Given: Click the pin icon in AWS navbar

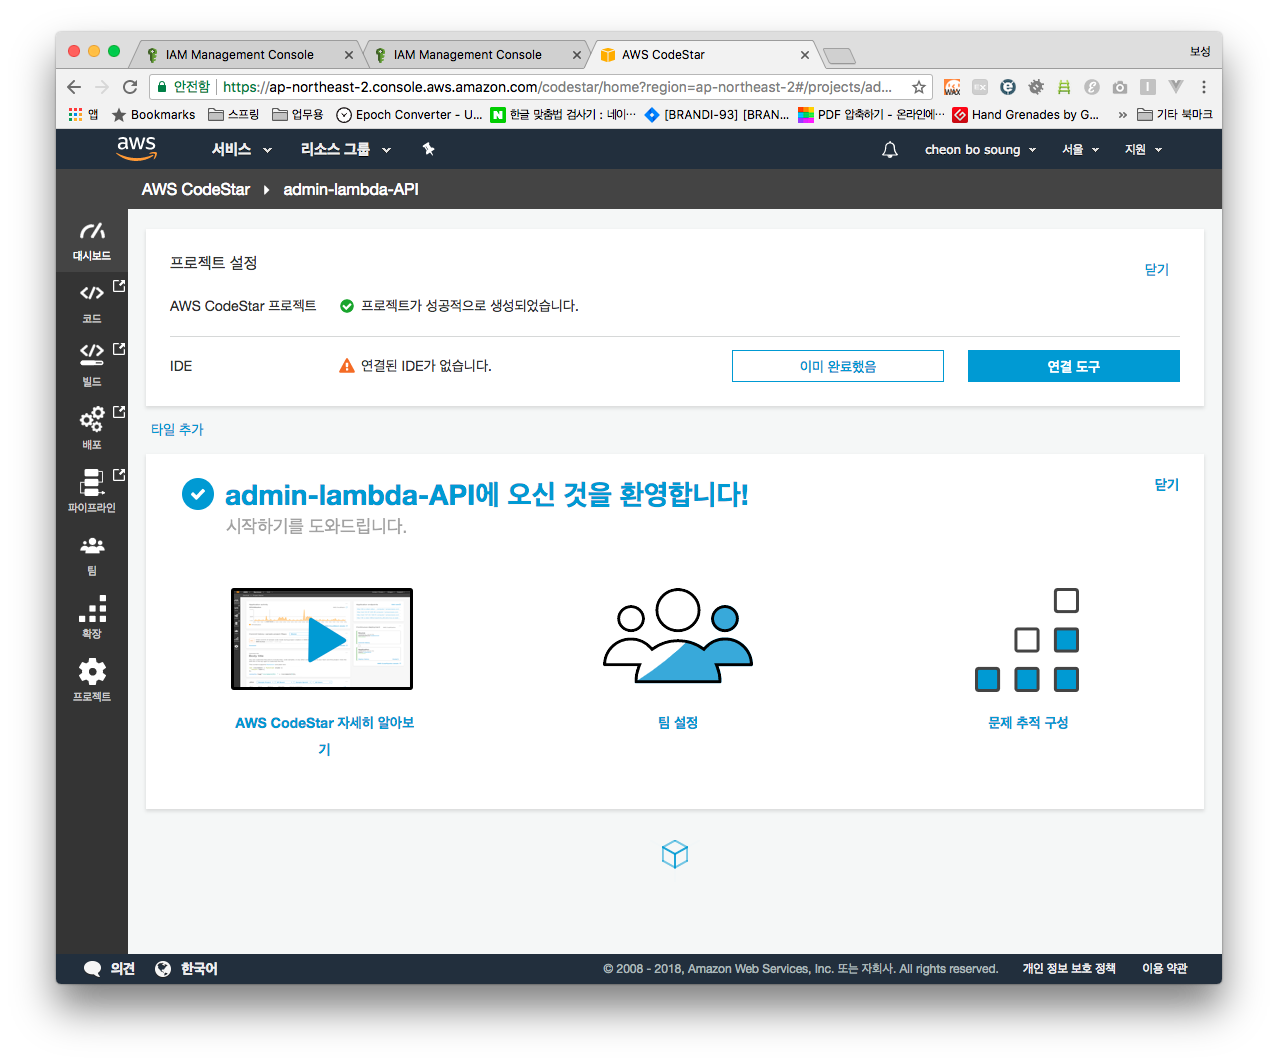Looking at the screenshot, I should click(428, 150).
